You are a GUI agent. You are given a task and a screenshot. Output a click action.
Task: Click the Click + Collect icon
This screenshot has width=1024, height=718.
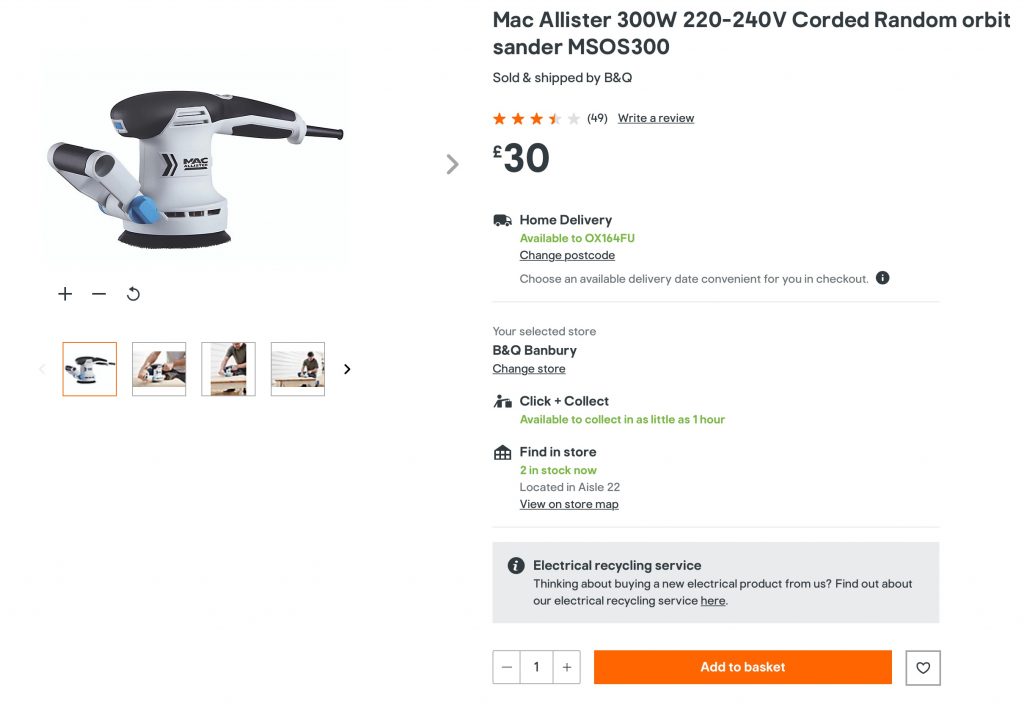click(x=503, y=401)
